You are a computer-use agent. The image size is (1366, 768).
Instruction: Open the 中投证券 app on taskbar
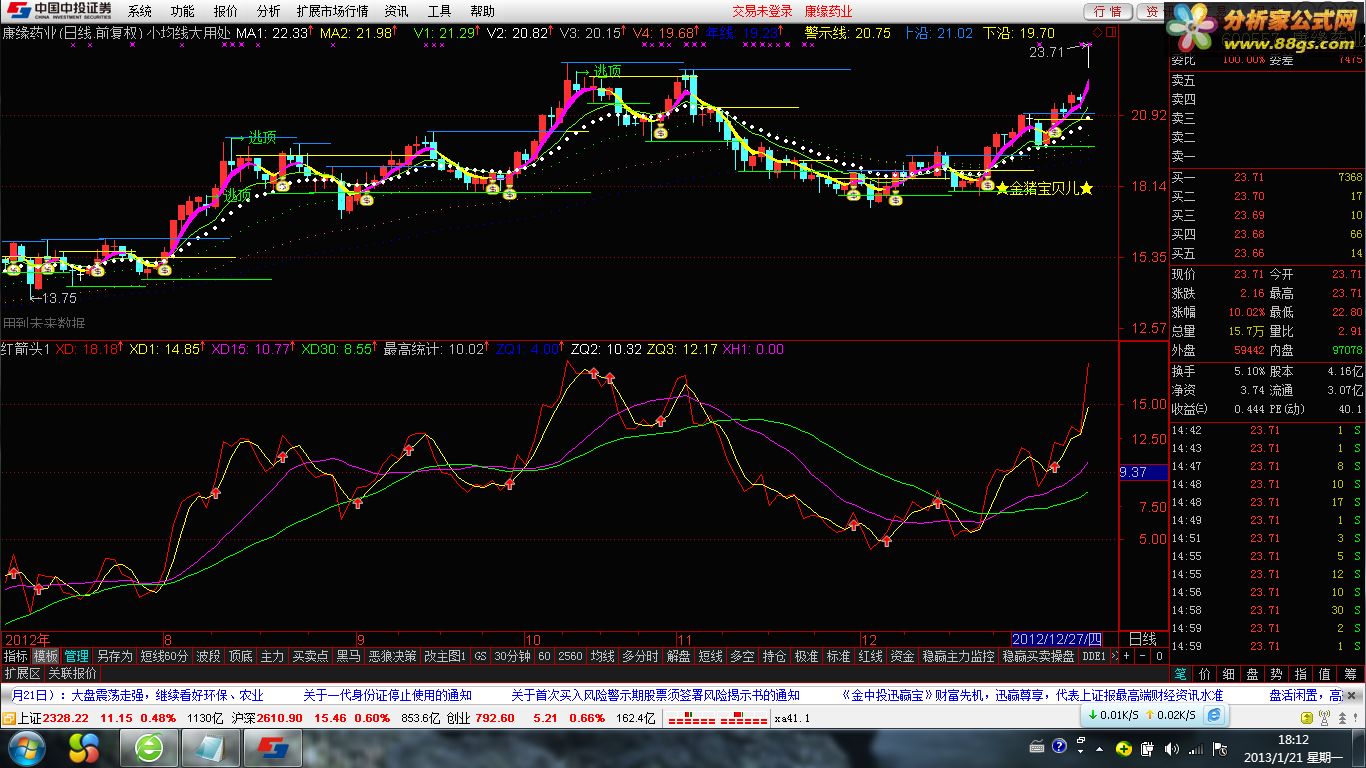coord(273,748)
